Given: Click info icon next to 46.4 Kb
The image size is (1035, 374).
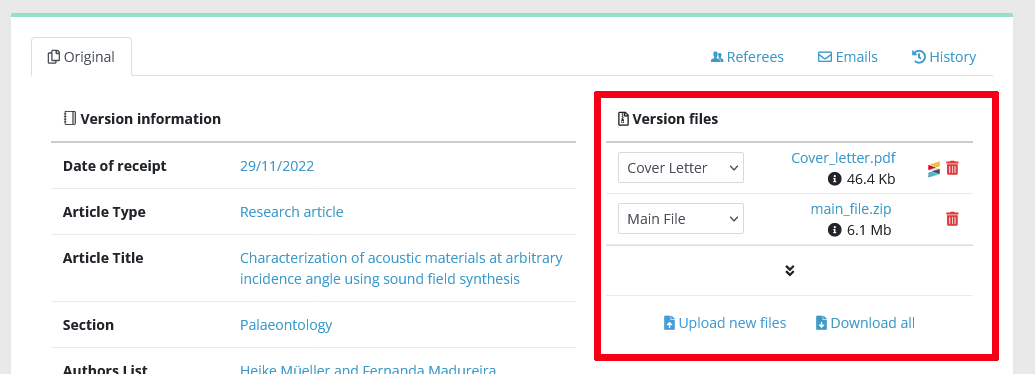Looking at the screenshot, I should point(834,179).
